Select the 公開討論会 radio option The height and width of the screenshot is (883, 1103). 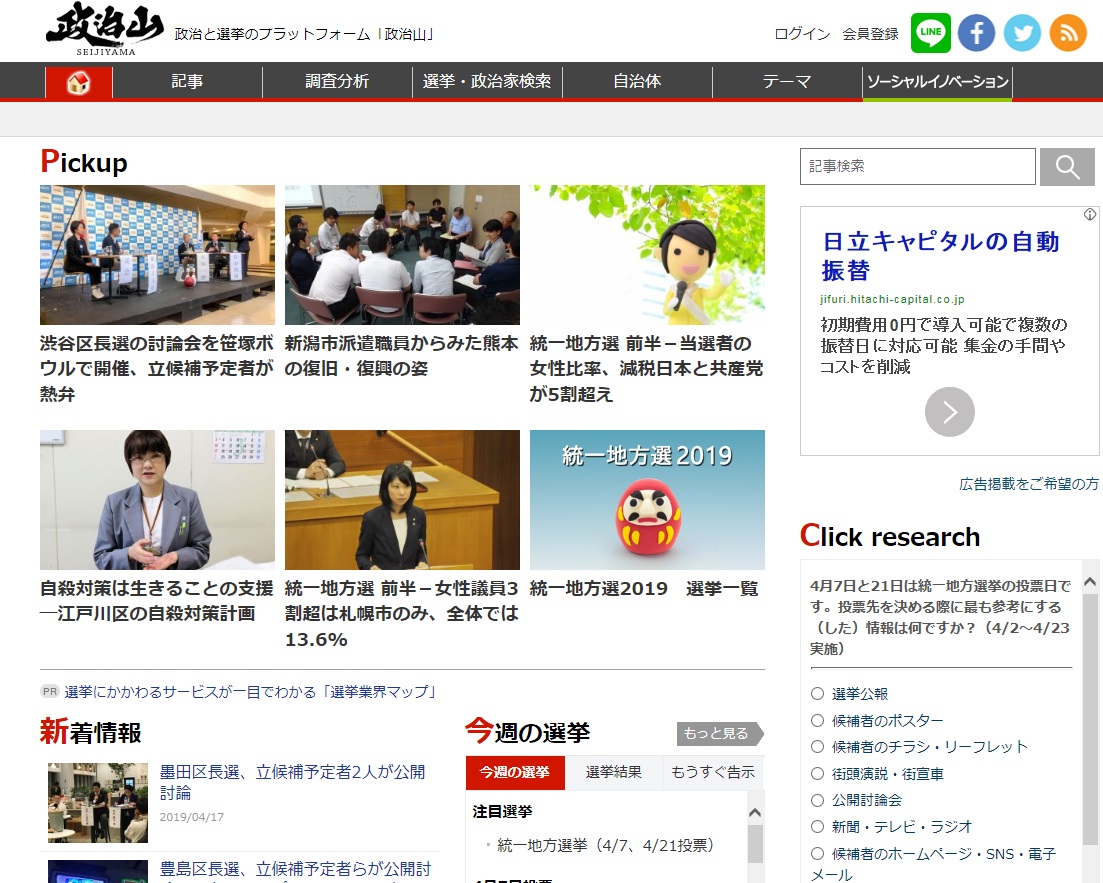click(817, 800)
